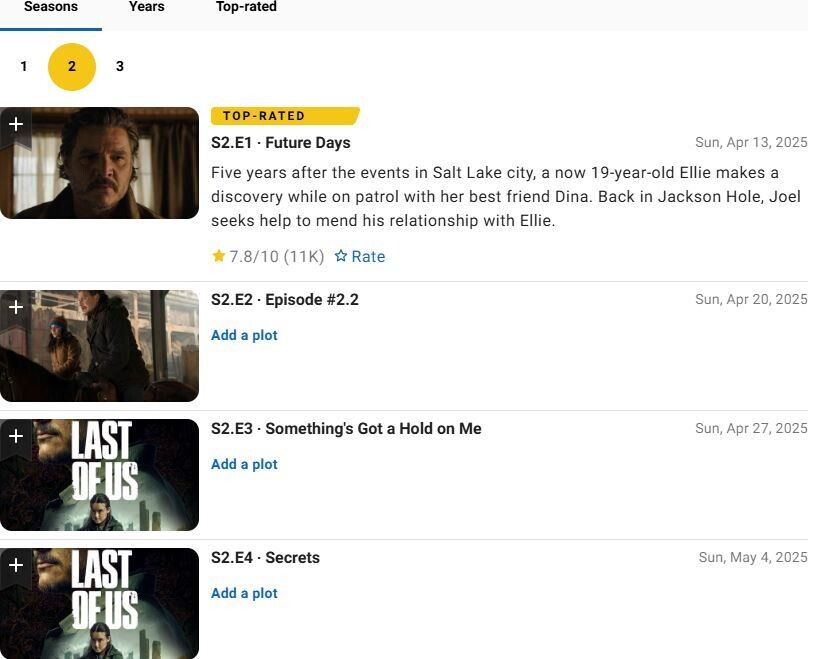Select highlighted season 2 button
The height and width of the screenshot is (659, 818).
[72, 67]
